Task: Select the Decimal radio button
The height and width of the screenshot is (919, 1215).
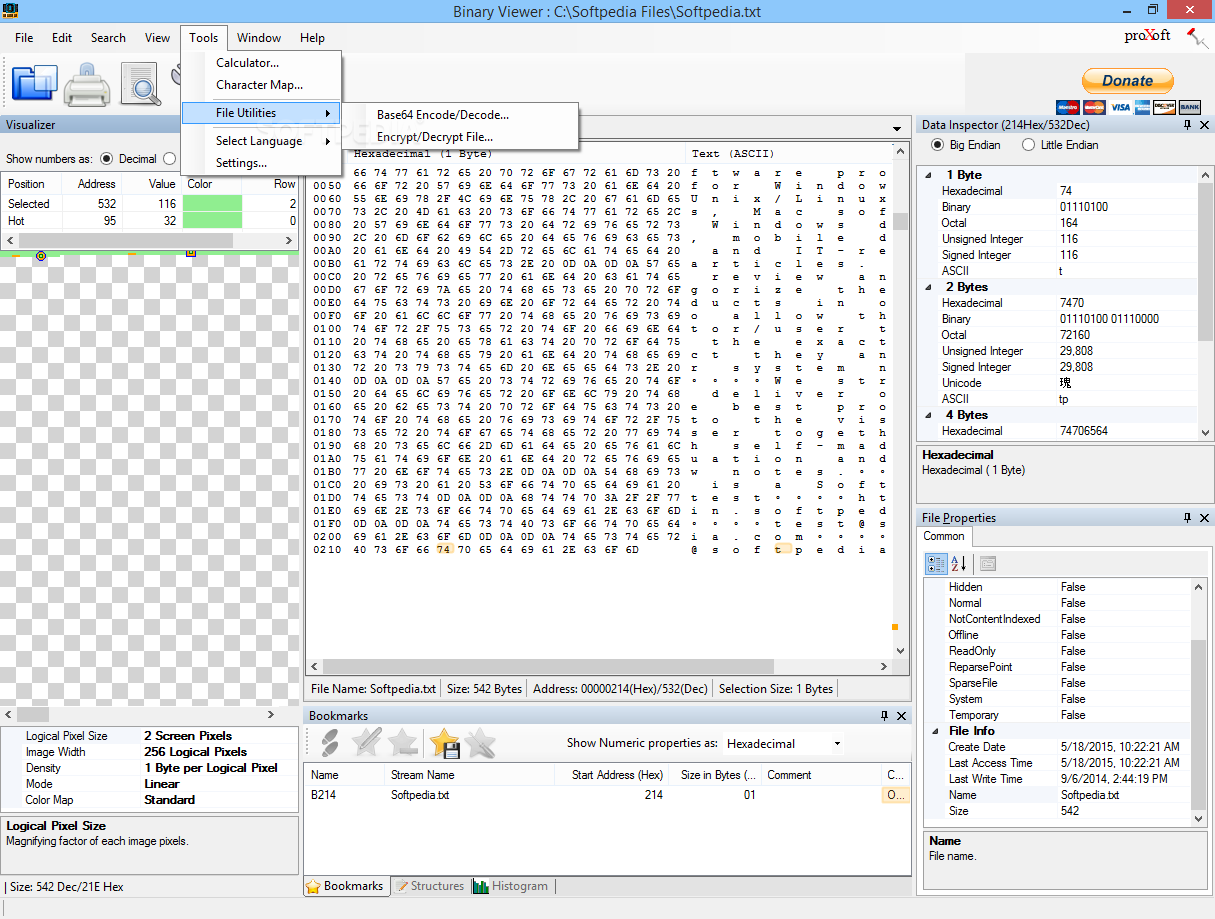Action: pos(107,159)
